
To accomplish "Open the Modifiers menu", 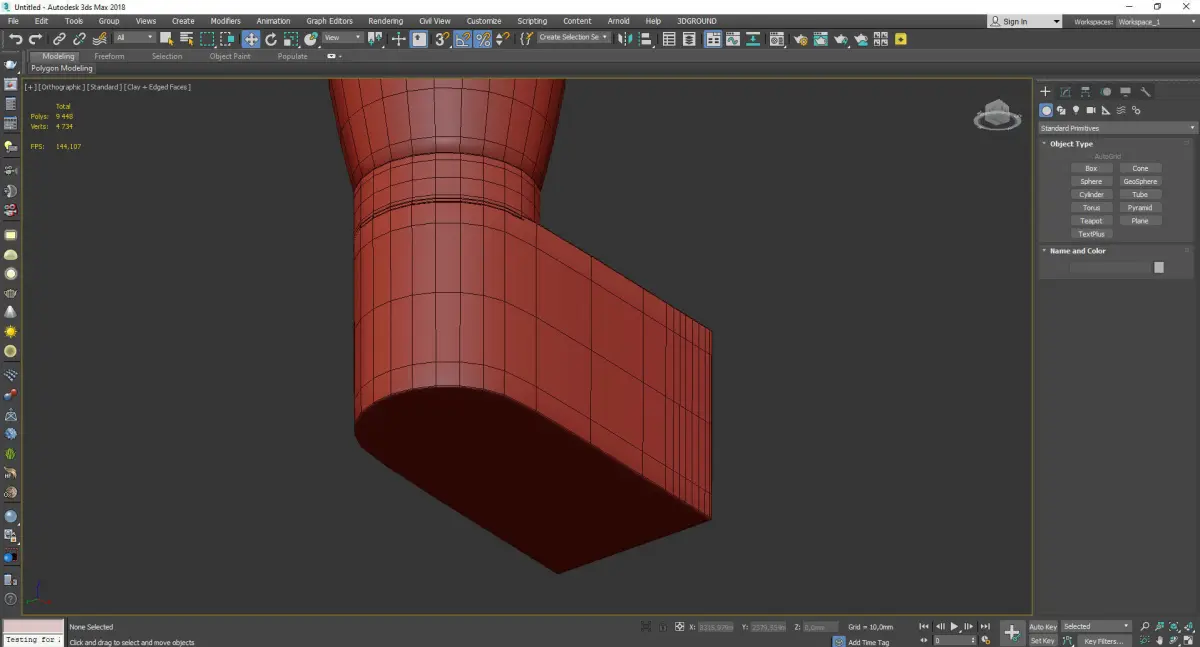I will [x=225, y=21].
